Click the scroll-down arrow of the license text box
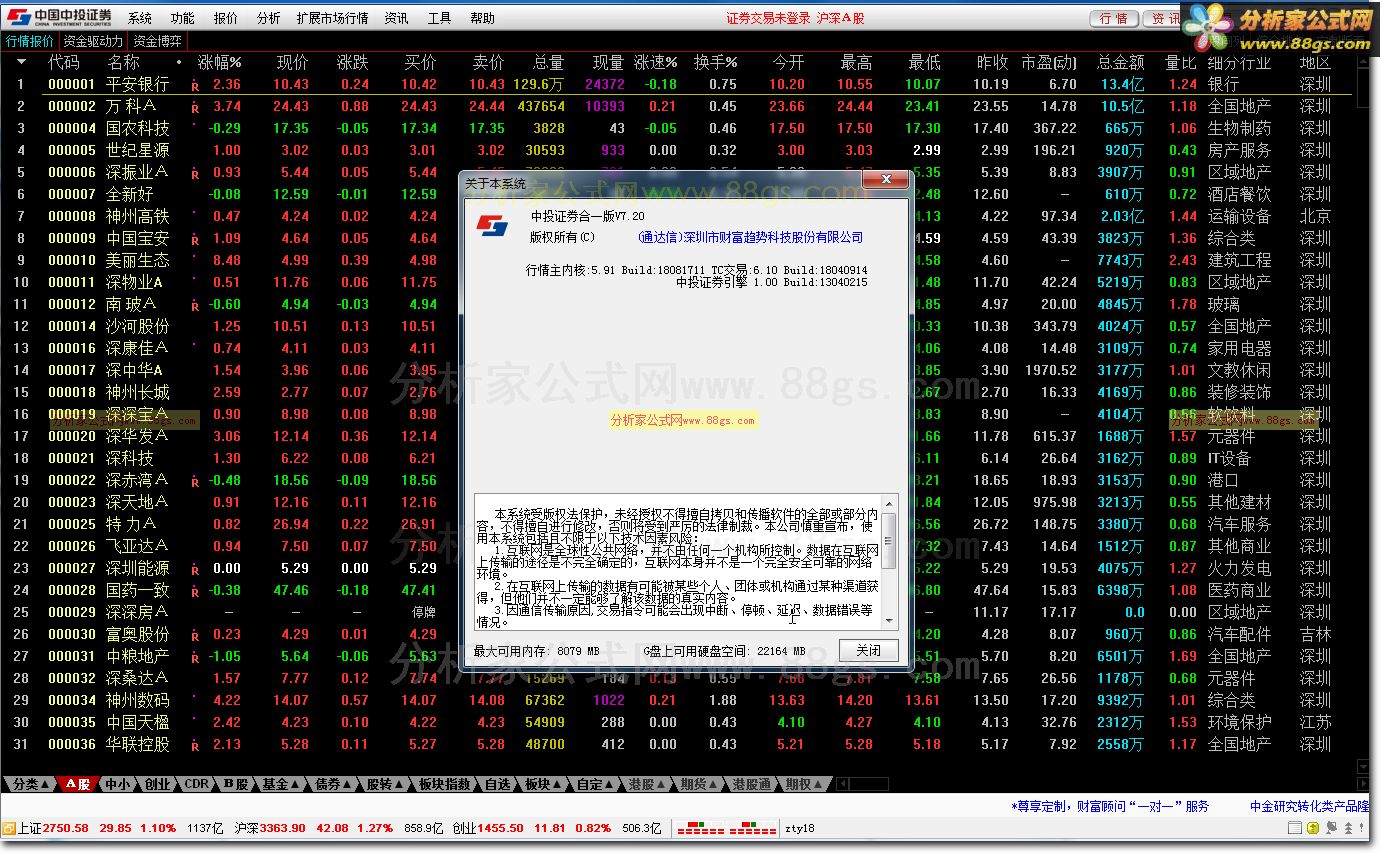 888,620
